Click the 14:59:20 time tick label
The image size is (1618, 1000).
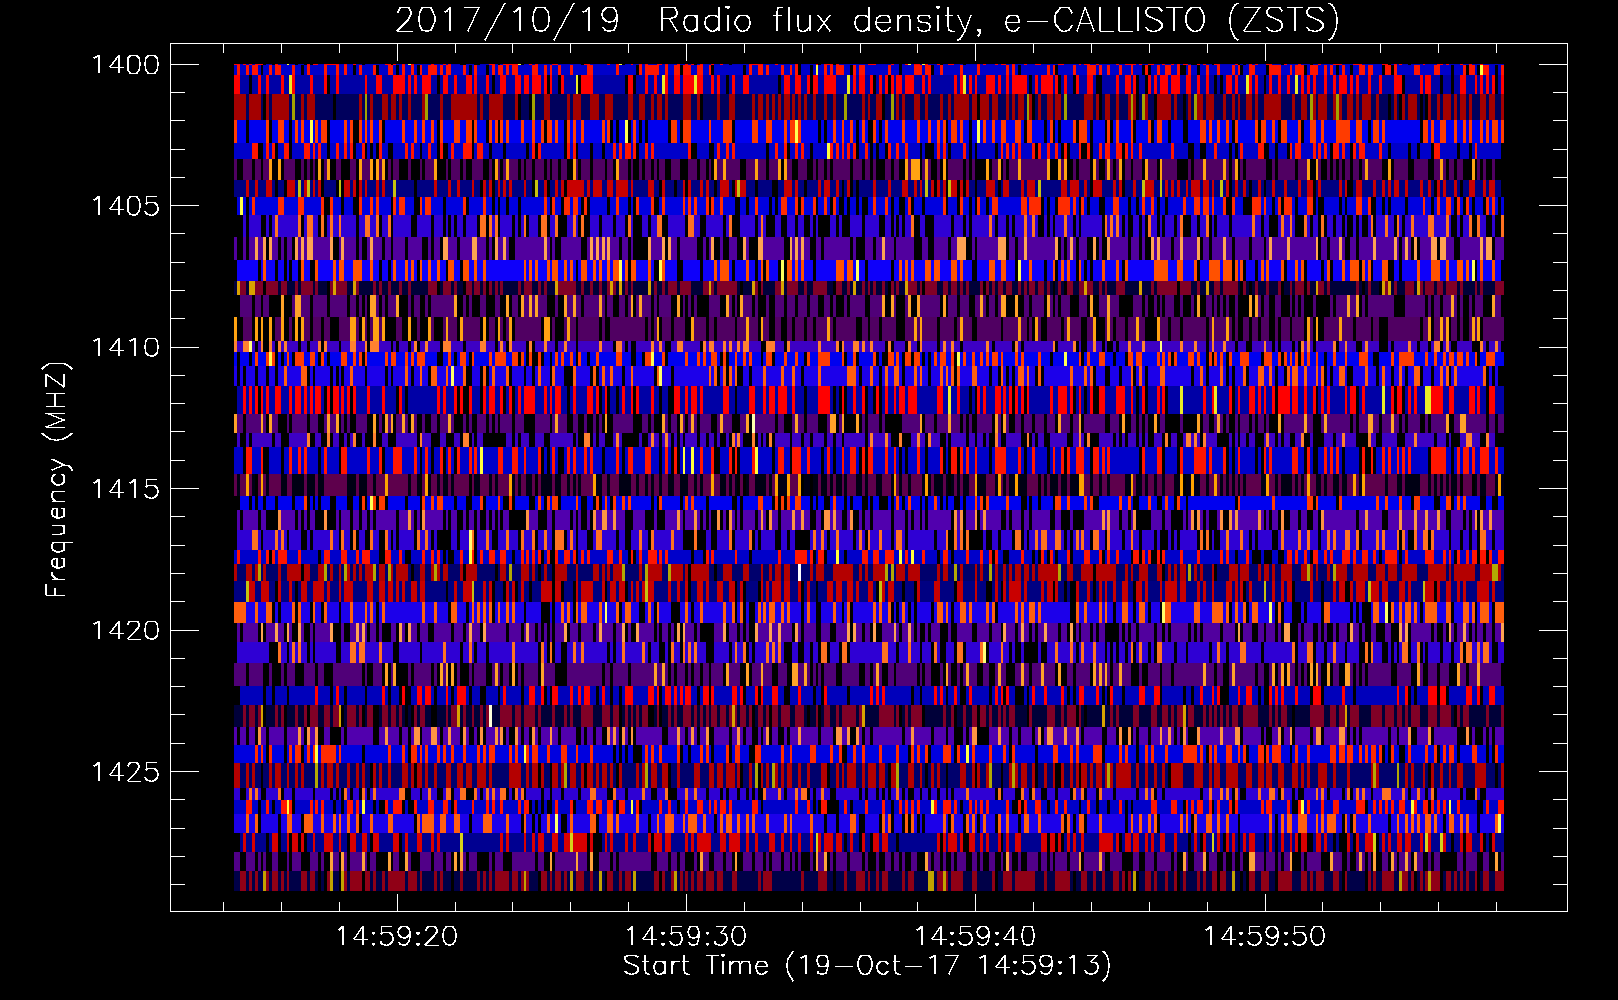397,937
